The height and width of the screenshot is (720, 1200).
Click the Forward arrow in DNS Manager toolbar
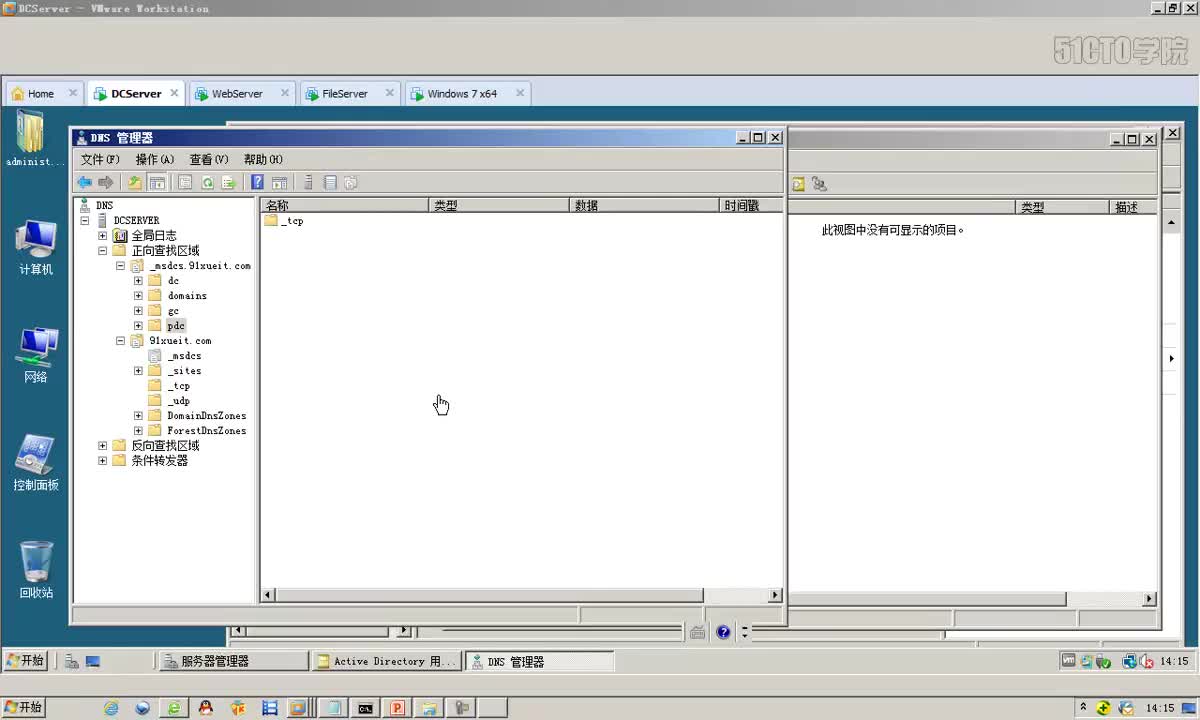tap(105, 183)
